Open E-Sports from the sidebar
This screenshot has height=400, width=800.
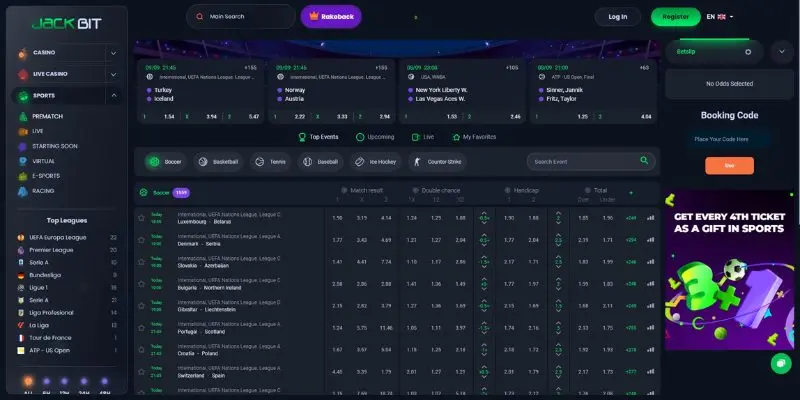pyautogui.click(x=45, y=174)
